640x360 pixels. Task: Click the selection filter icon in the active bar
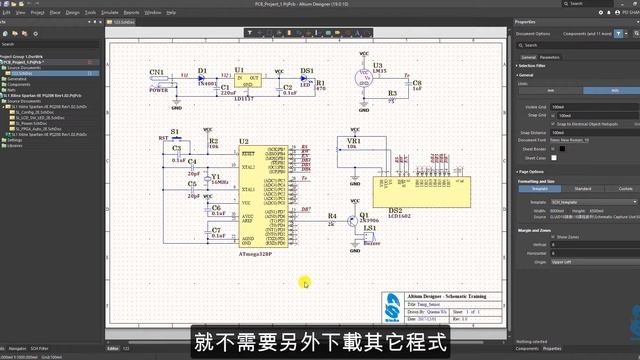(250, 33)
